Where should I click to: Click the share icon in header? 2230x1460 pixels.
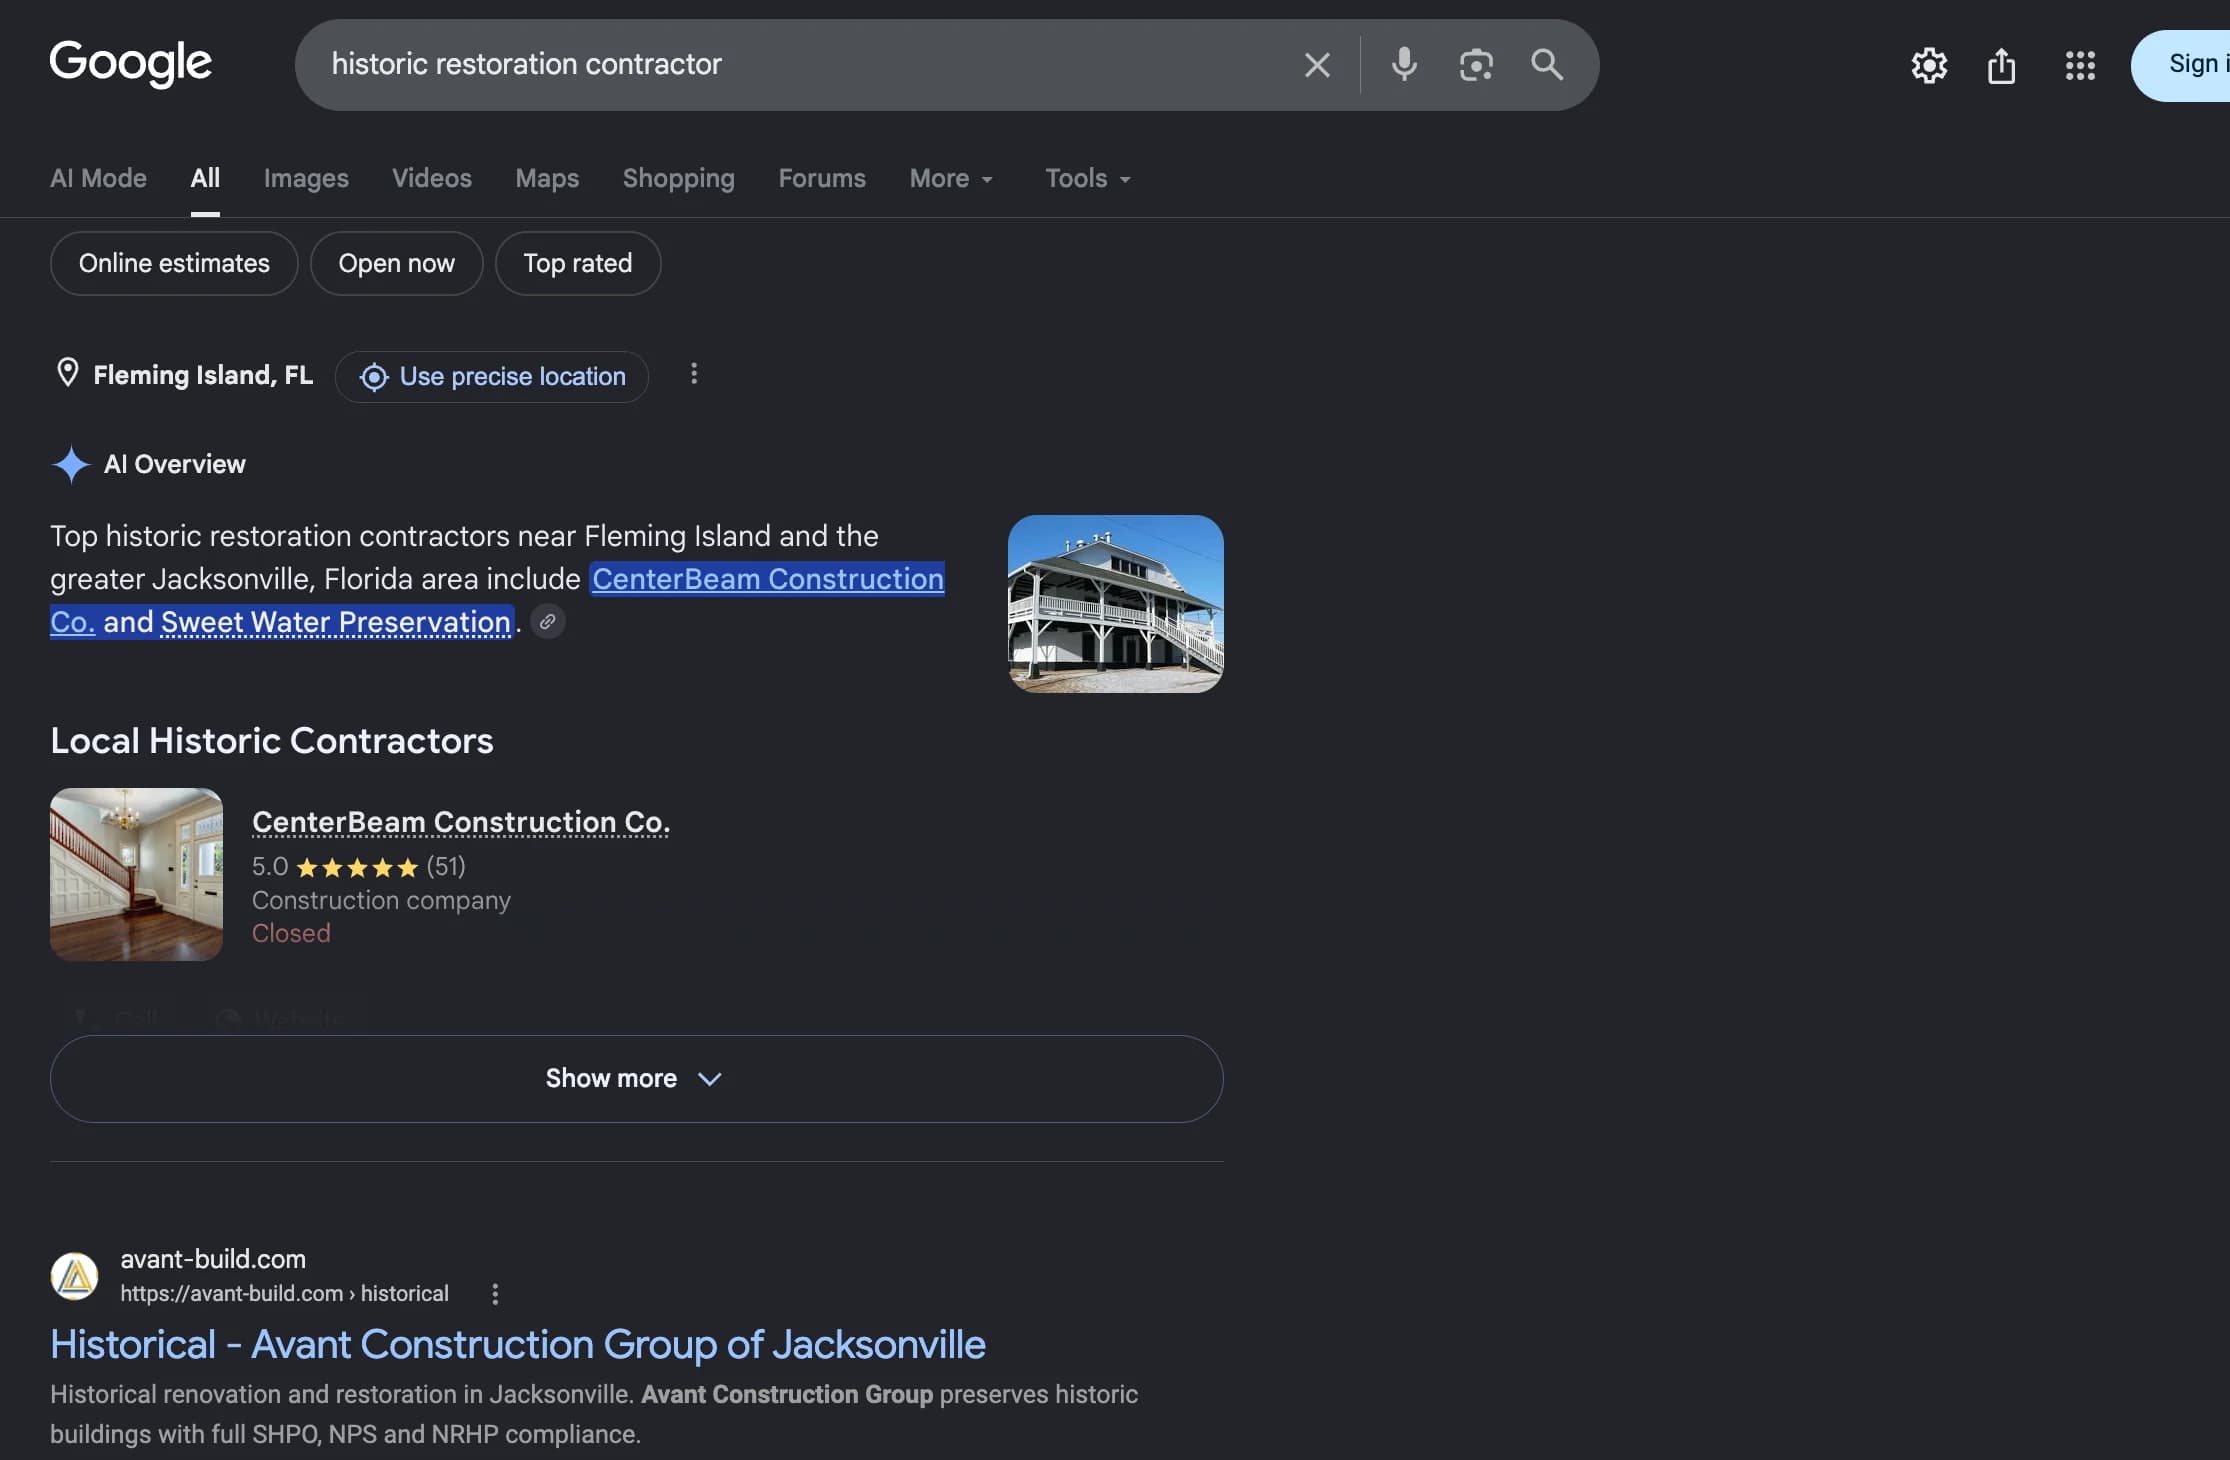point(2001,66)
